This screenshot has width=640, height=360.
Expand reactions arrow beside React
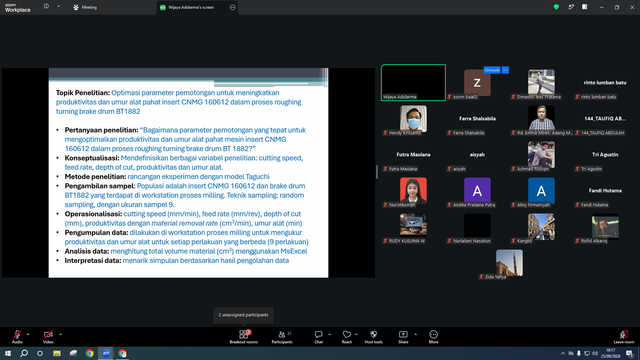[356, 334]
